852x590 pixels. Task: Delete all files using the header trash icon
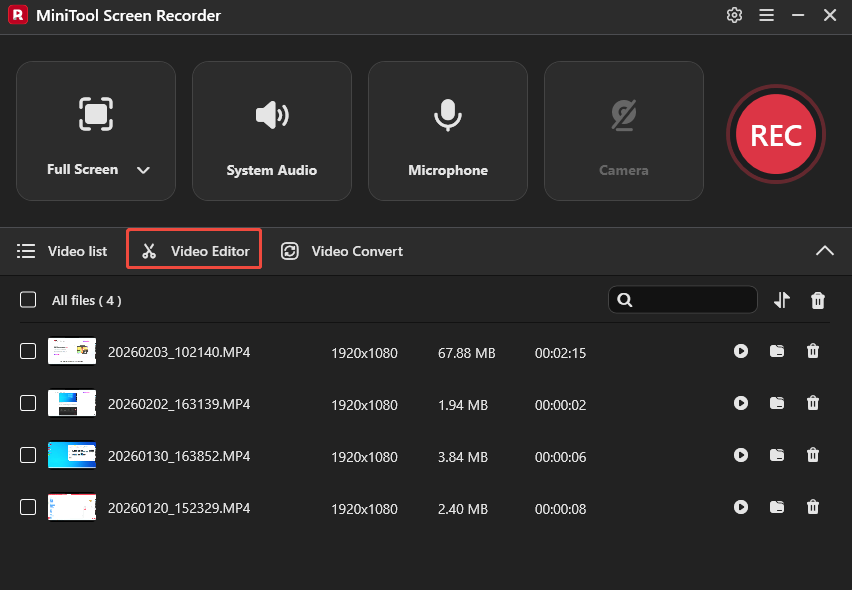pyautogui.click(x=817, y=299)
